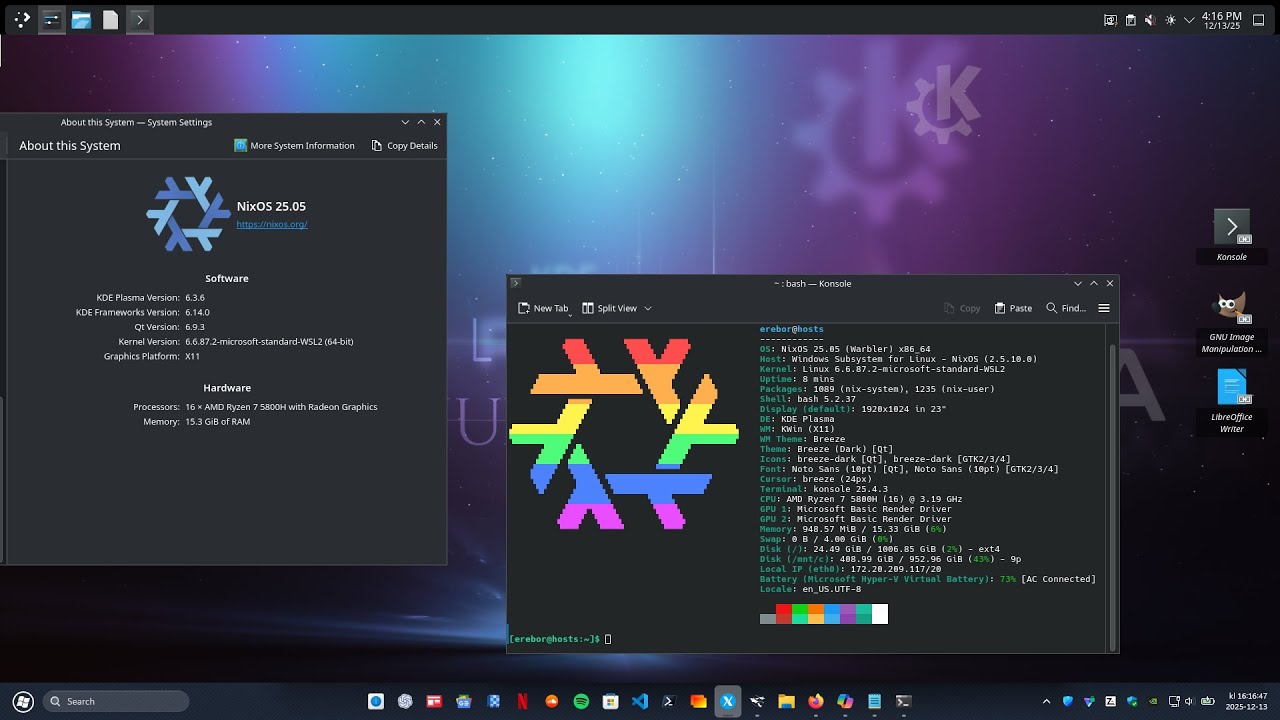Open KDE tray screenshot icon

coord(1110,20)
